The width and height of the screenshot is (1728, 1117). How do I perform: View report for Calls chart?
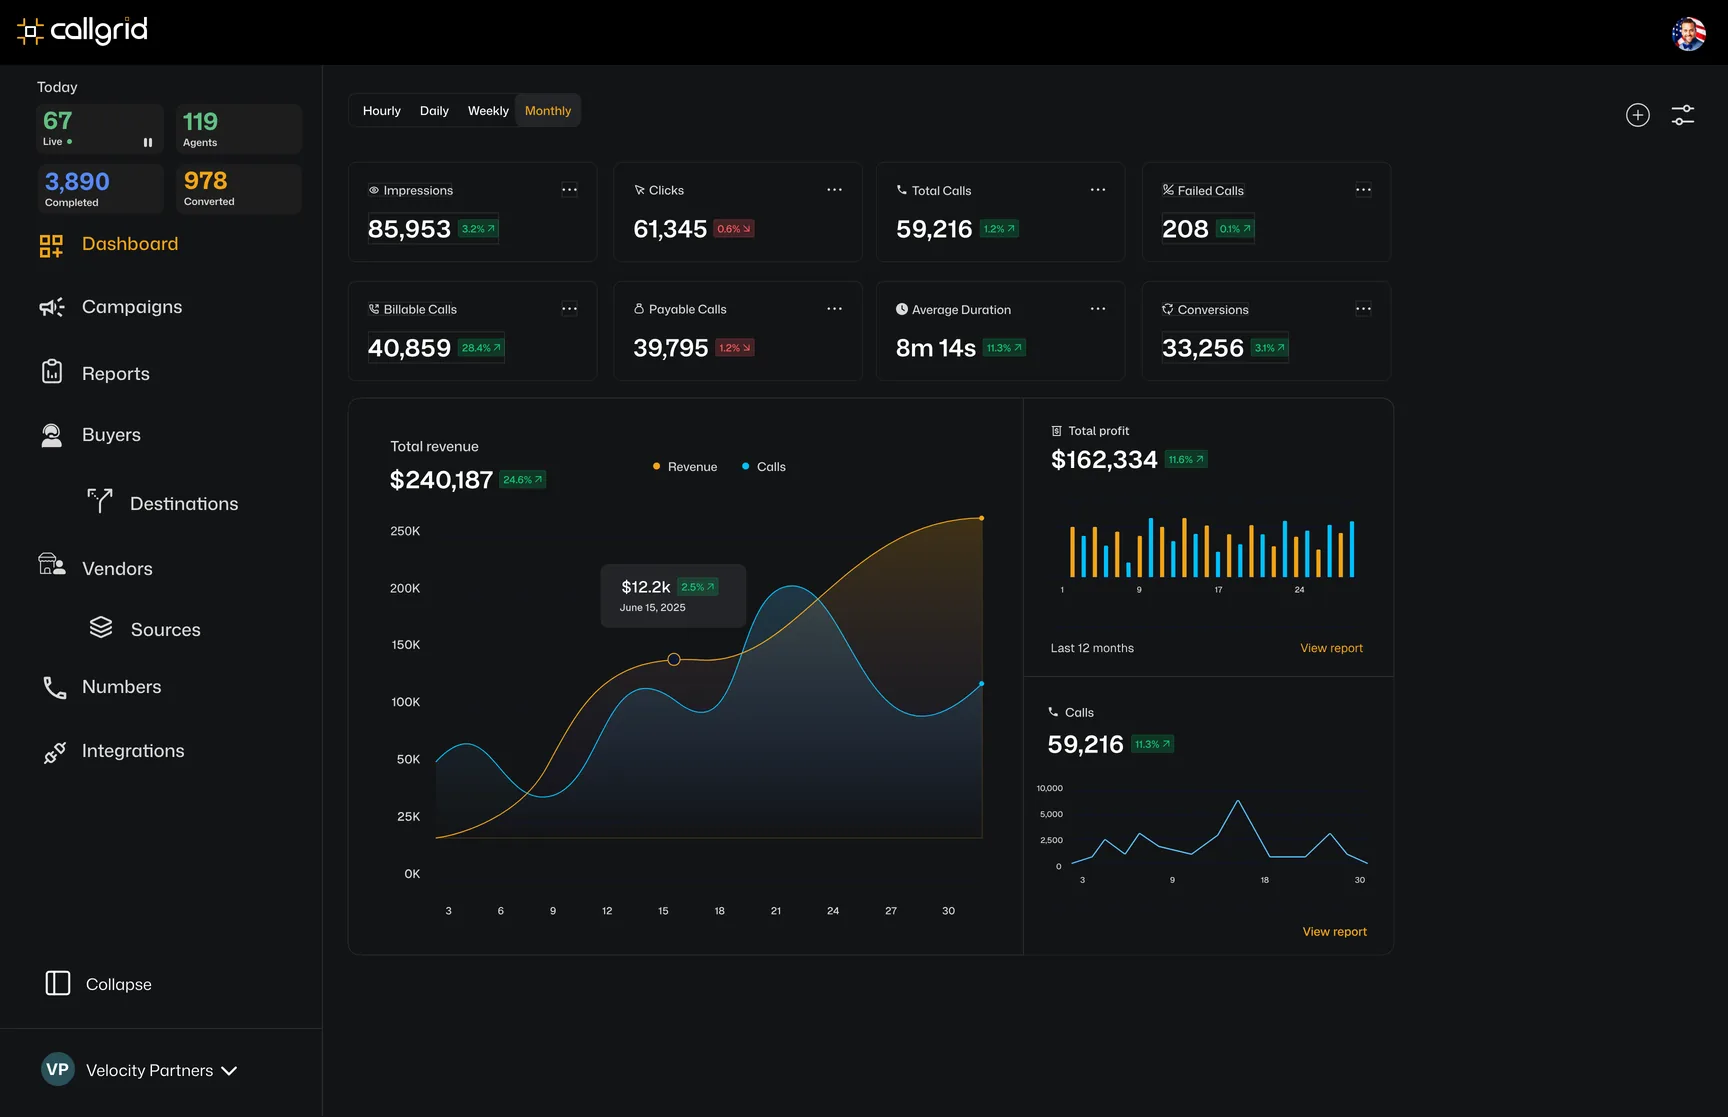click(1334, 932)
